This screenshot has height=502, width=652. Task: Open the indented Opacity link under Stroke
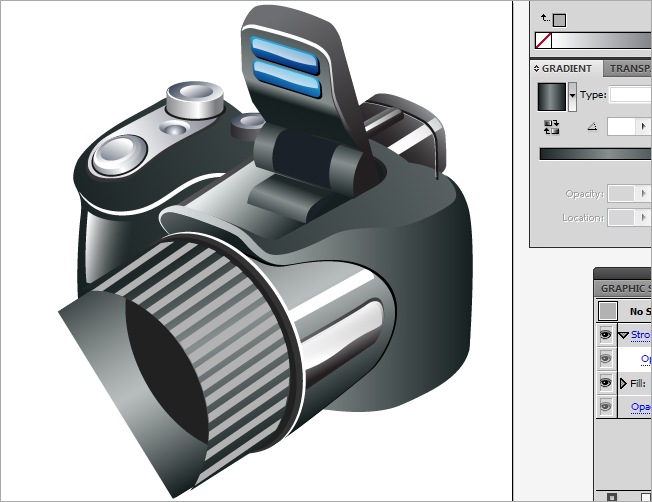click(x=646, y=359)
